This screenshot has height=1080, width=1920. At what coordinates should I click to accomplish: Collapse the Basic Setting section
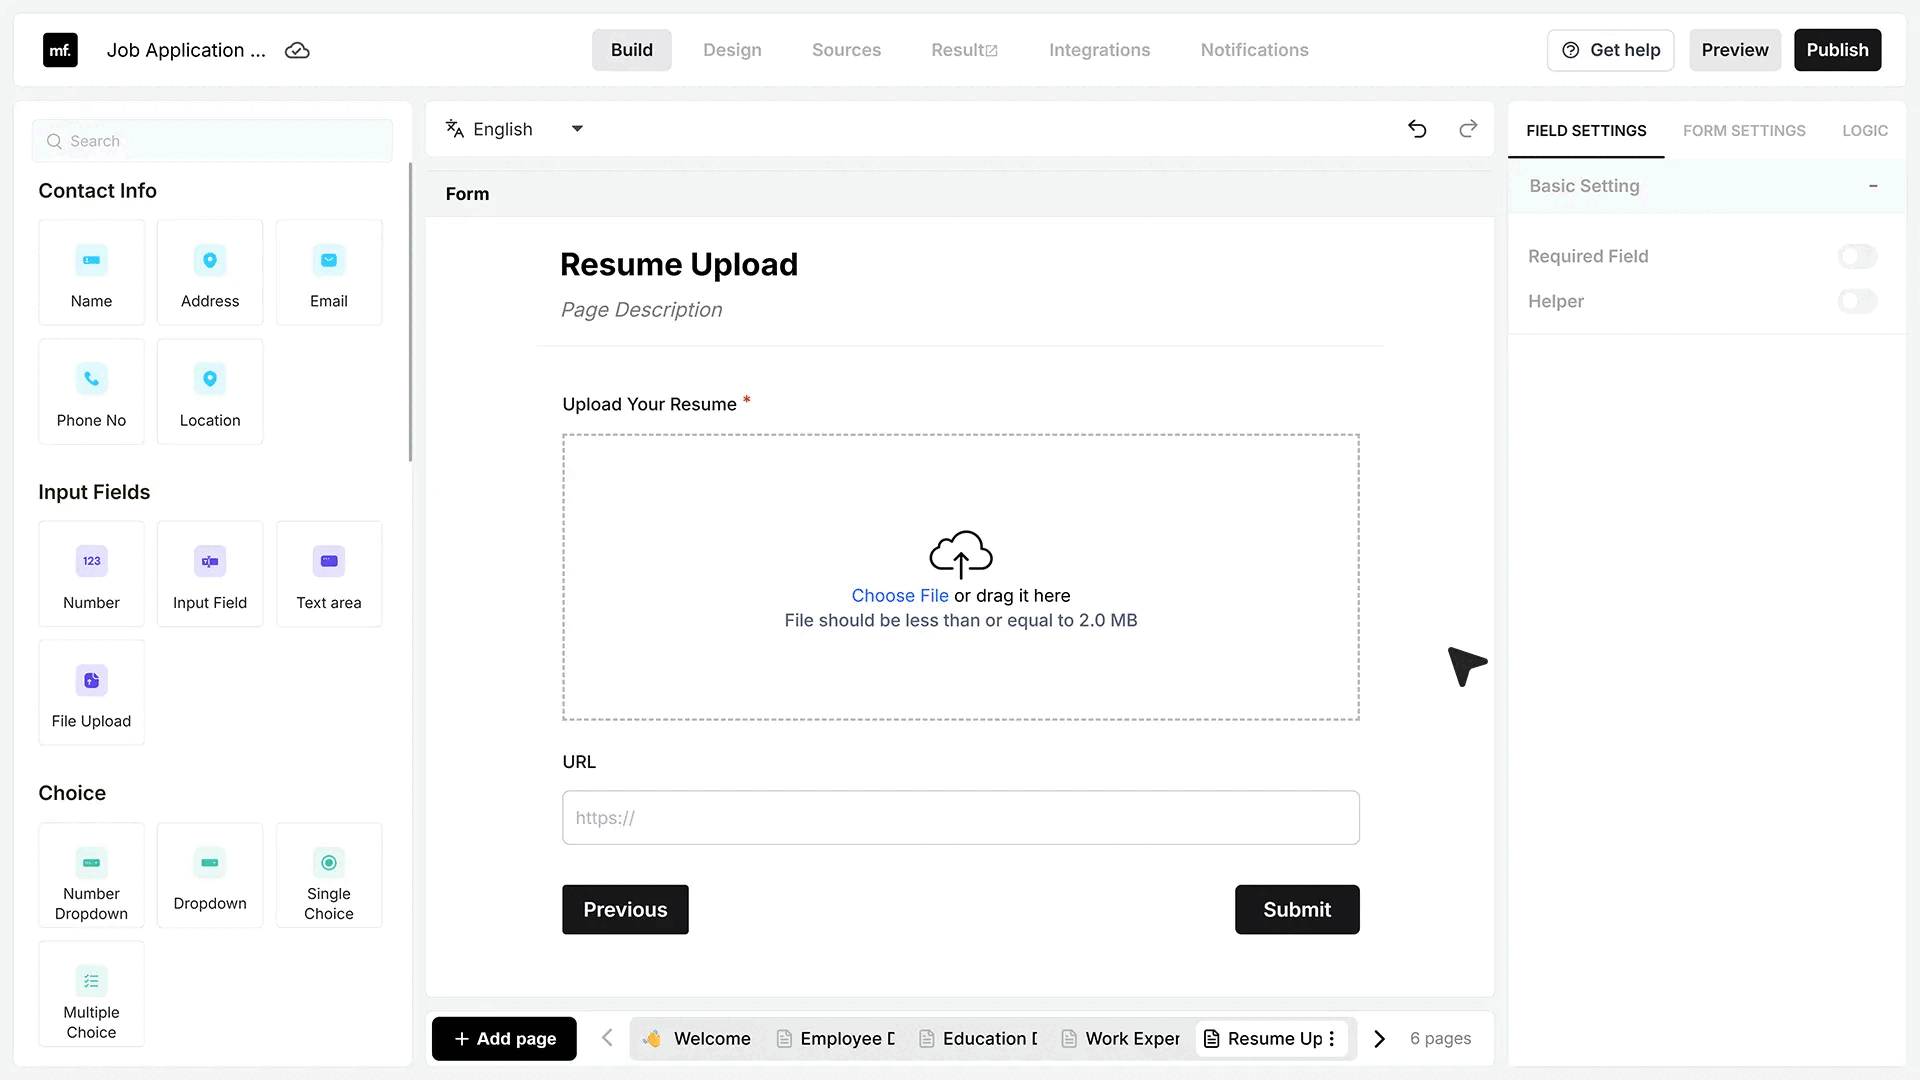click(1873, 186)
